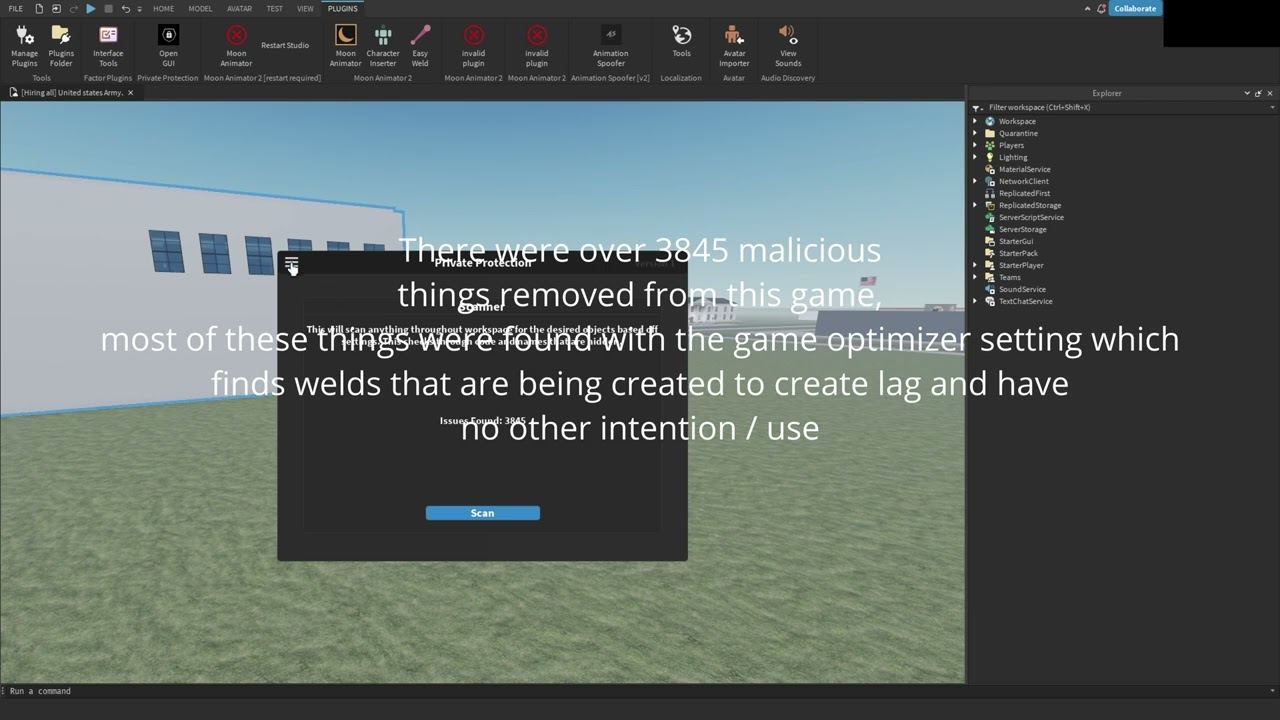Viewport: 1280px width, 720px height.
Task: Undo the last action
Action: [x=125, y=8]
